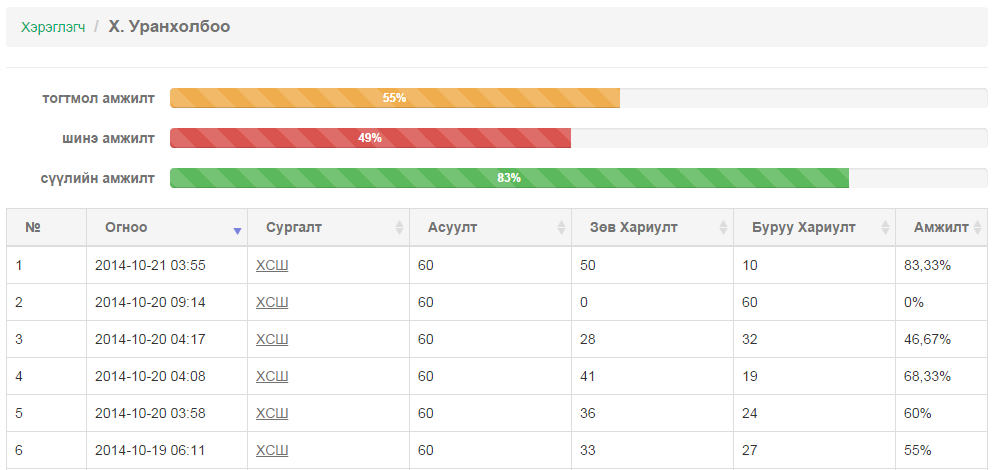Open the Хэрэглэгч breadcrumb link

(x=53, y=27)
